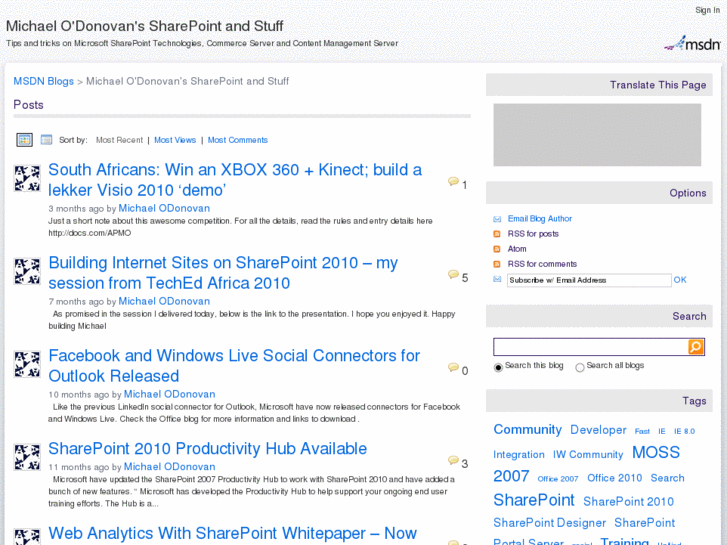
Task: Click avatar beside Building Internet Sites post
Action: 27,271
